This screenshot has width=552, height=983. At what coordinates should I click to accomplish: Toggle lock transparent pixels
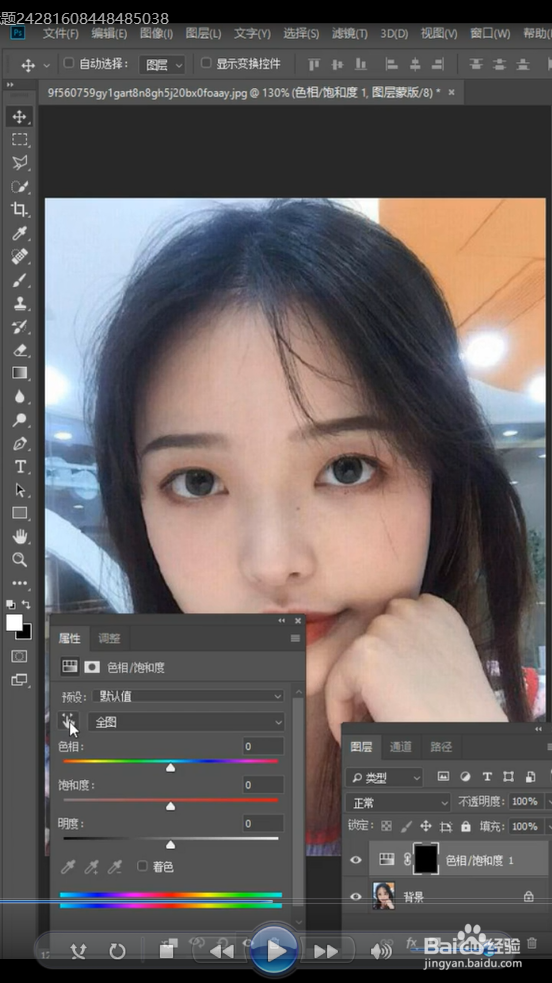click(387, 826)
